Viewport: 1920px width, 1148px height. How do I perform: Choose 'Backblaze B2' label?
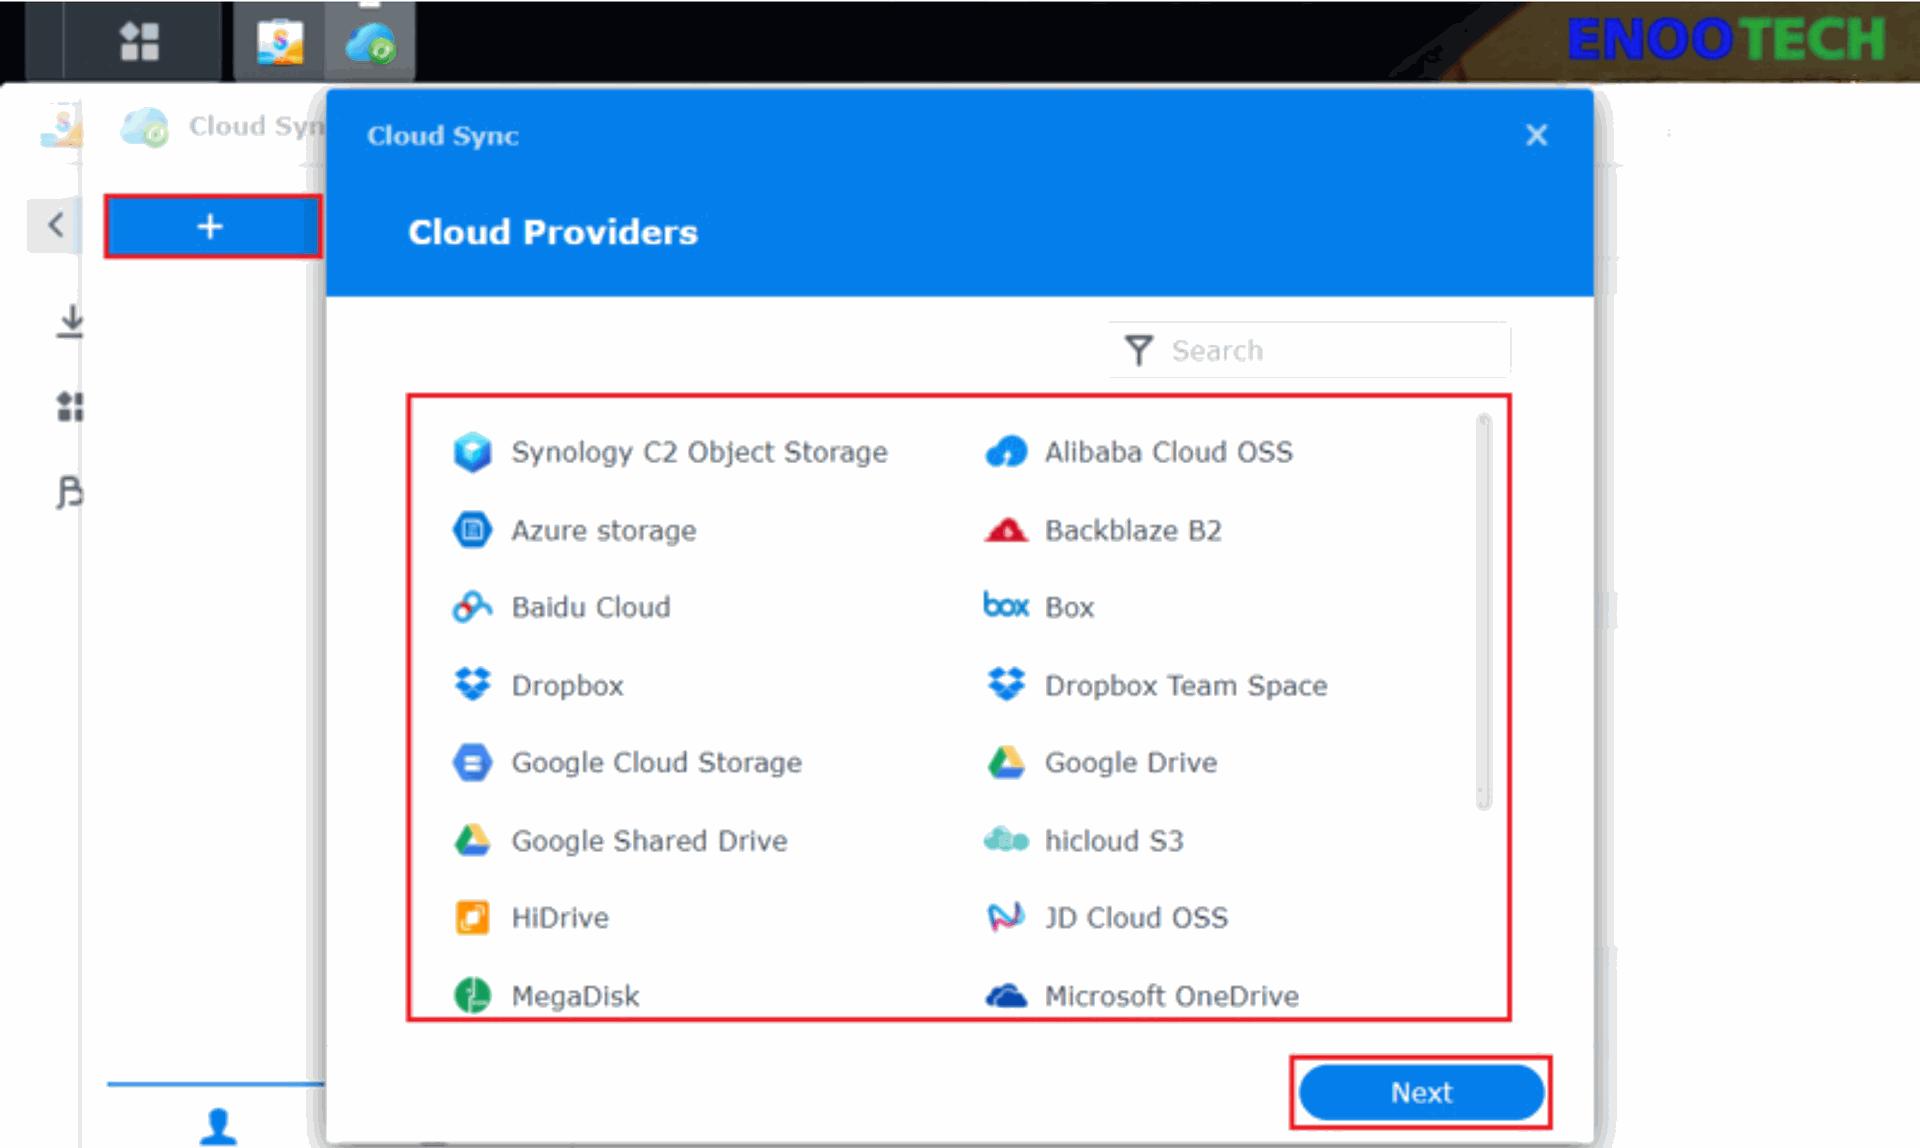[1133, 530]
